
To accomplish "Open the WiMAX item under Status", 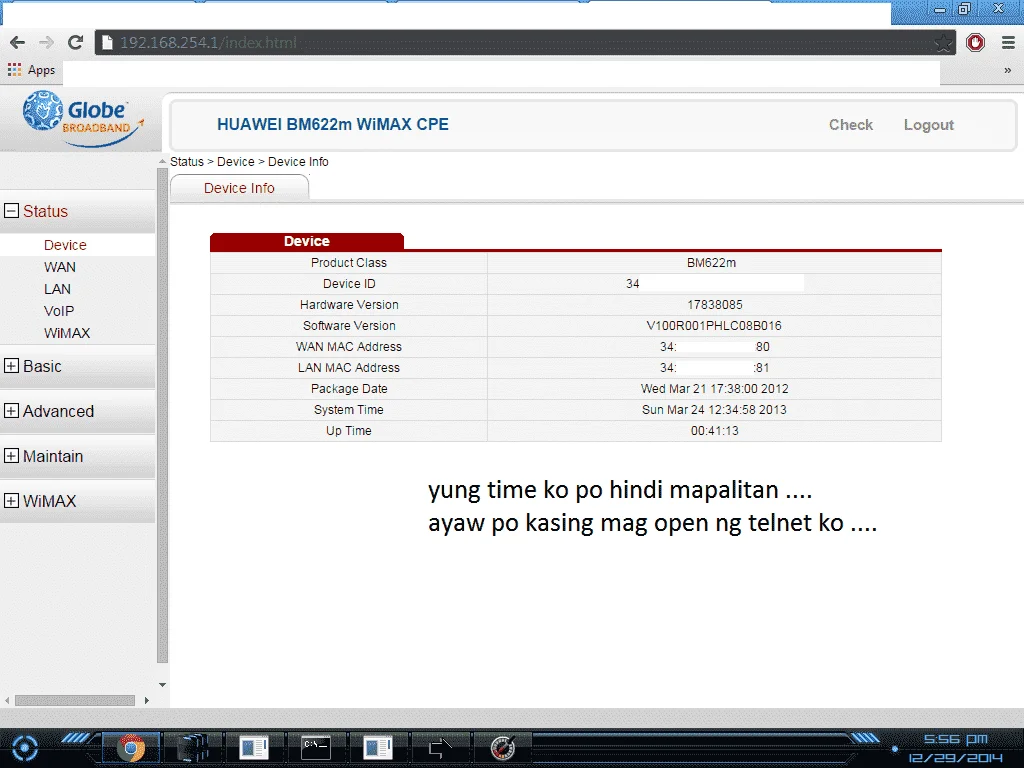I will (x=67, y=333).
